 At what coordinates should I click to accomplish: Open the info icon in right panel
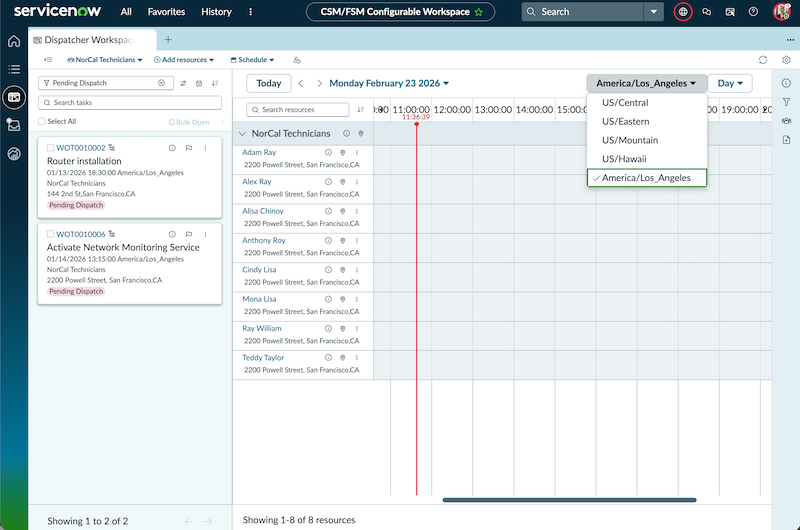(786, 83)
